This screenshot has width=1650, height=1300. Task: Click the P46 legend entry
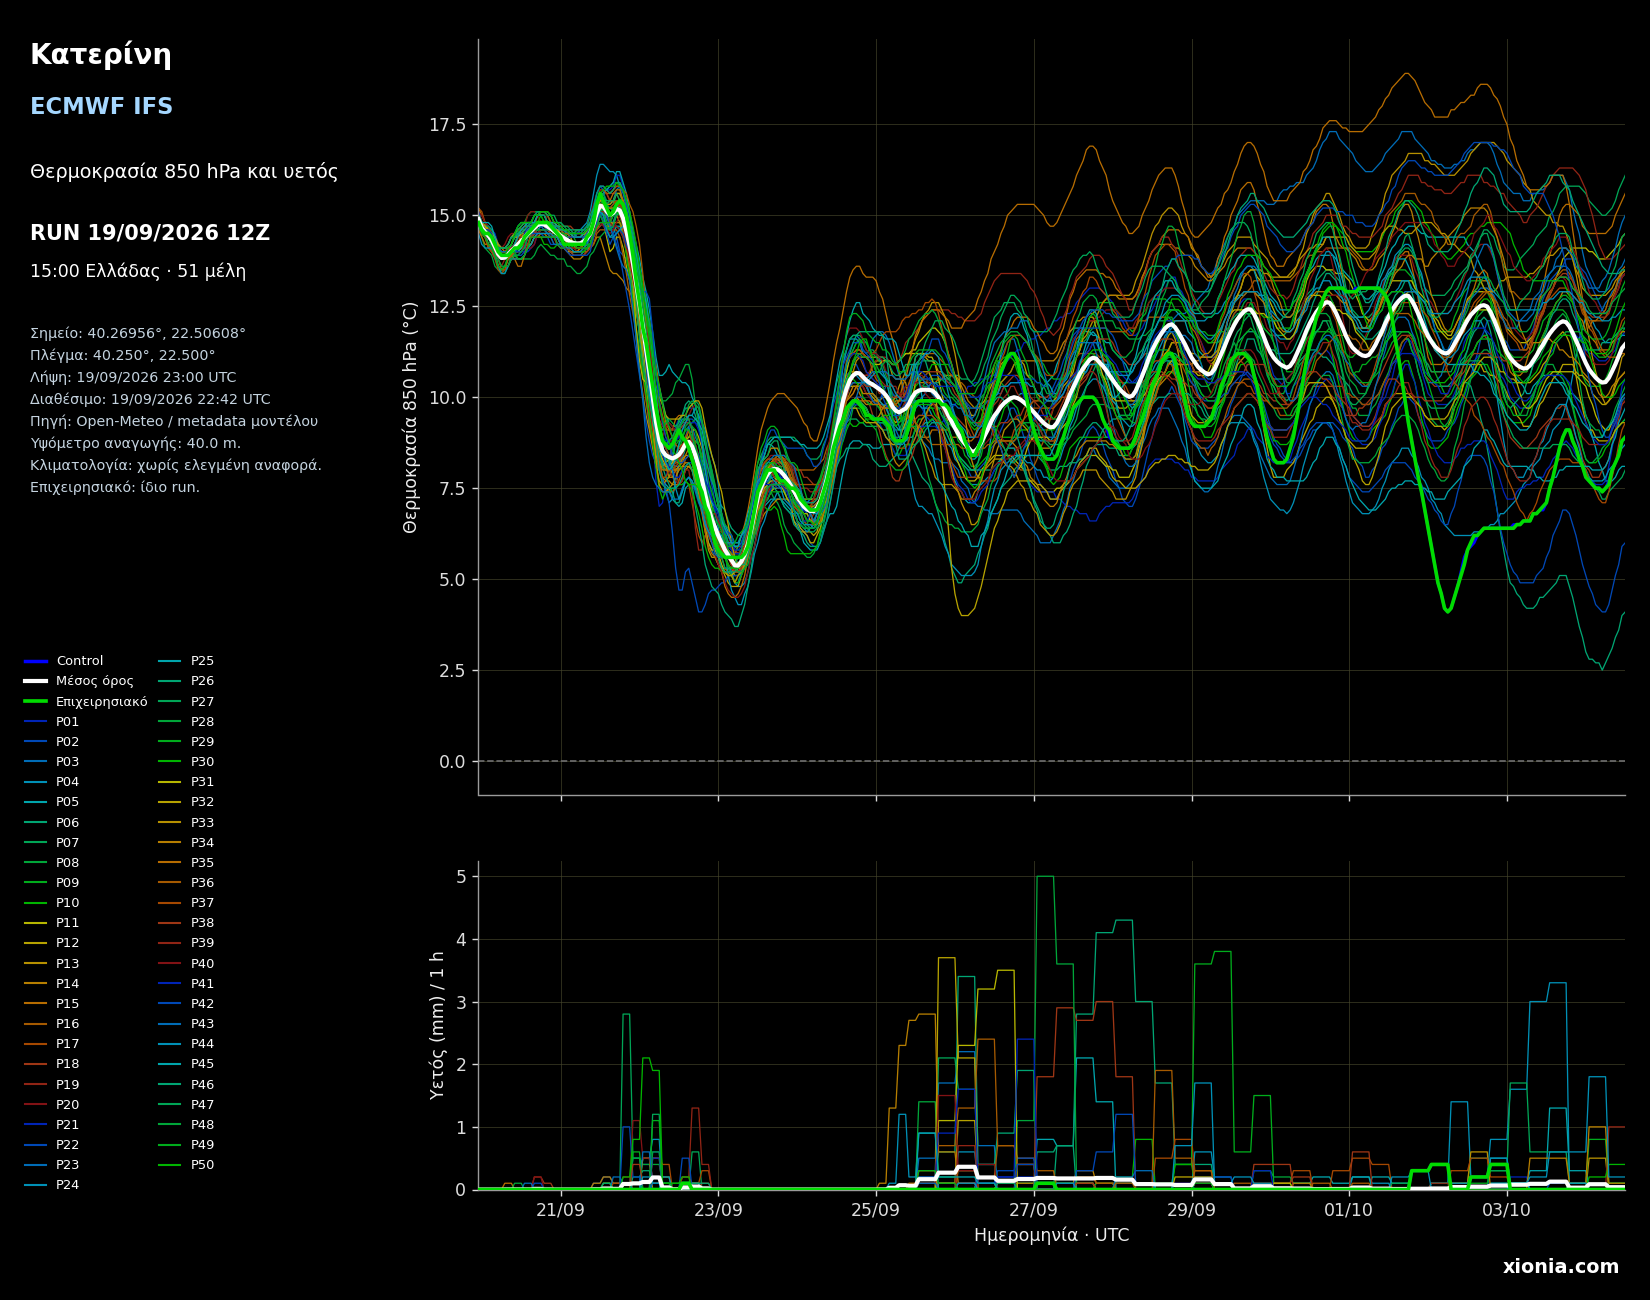click(x=187, y=1085)
